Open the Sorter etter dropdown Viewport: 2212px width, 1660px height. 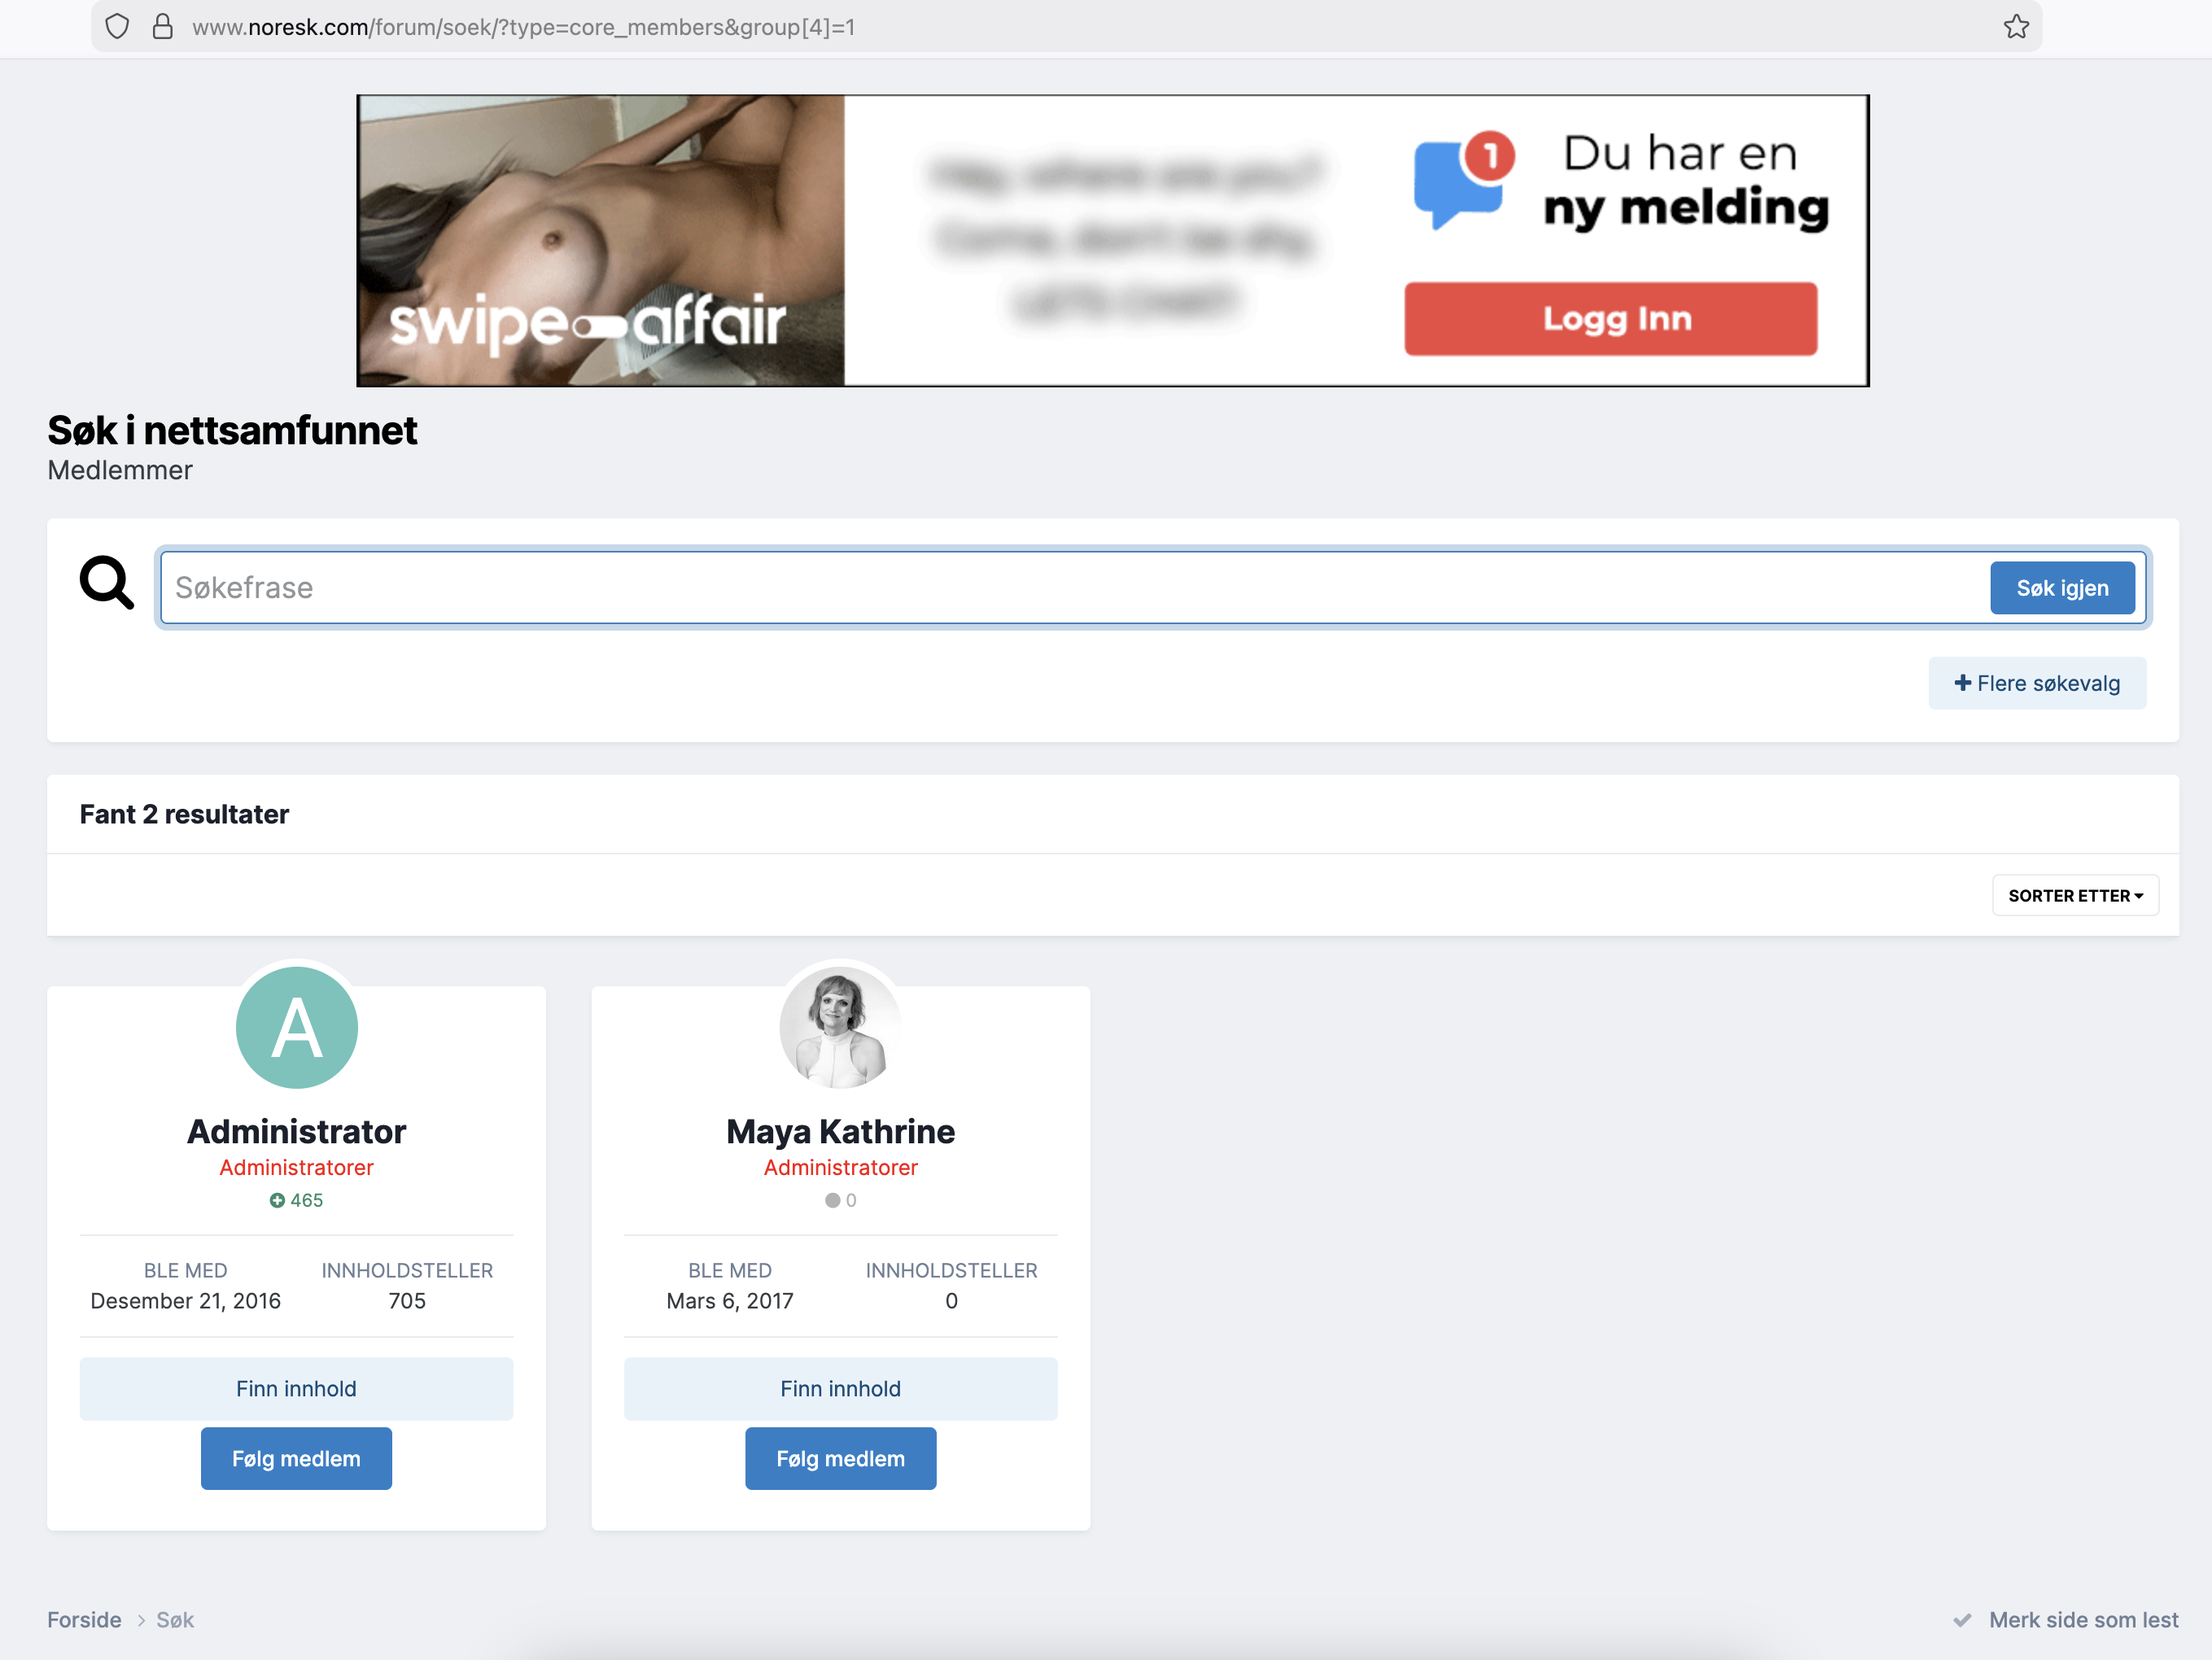click(2074, 895)
